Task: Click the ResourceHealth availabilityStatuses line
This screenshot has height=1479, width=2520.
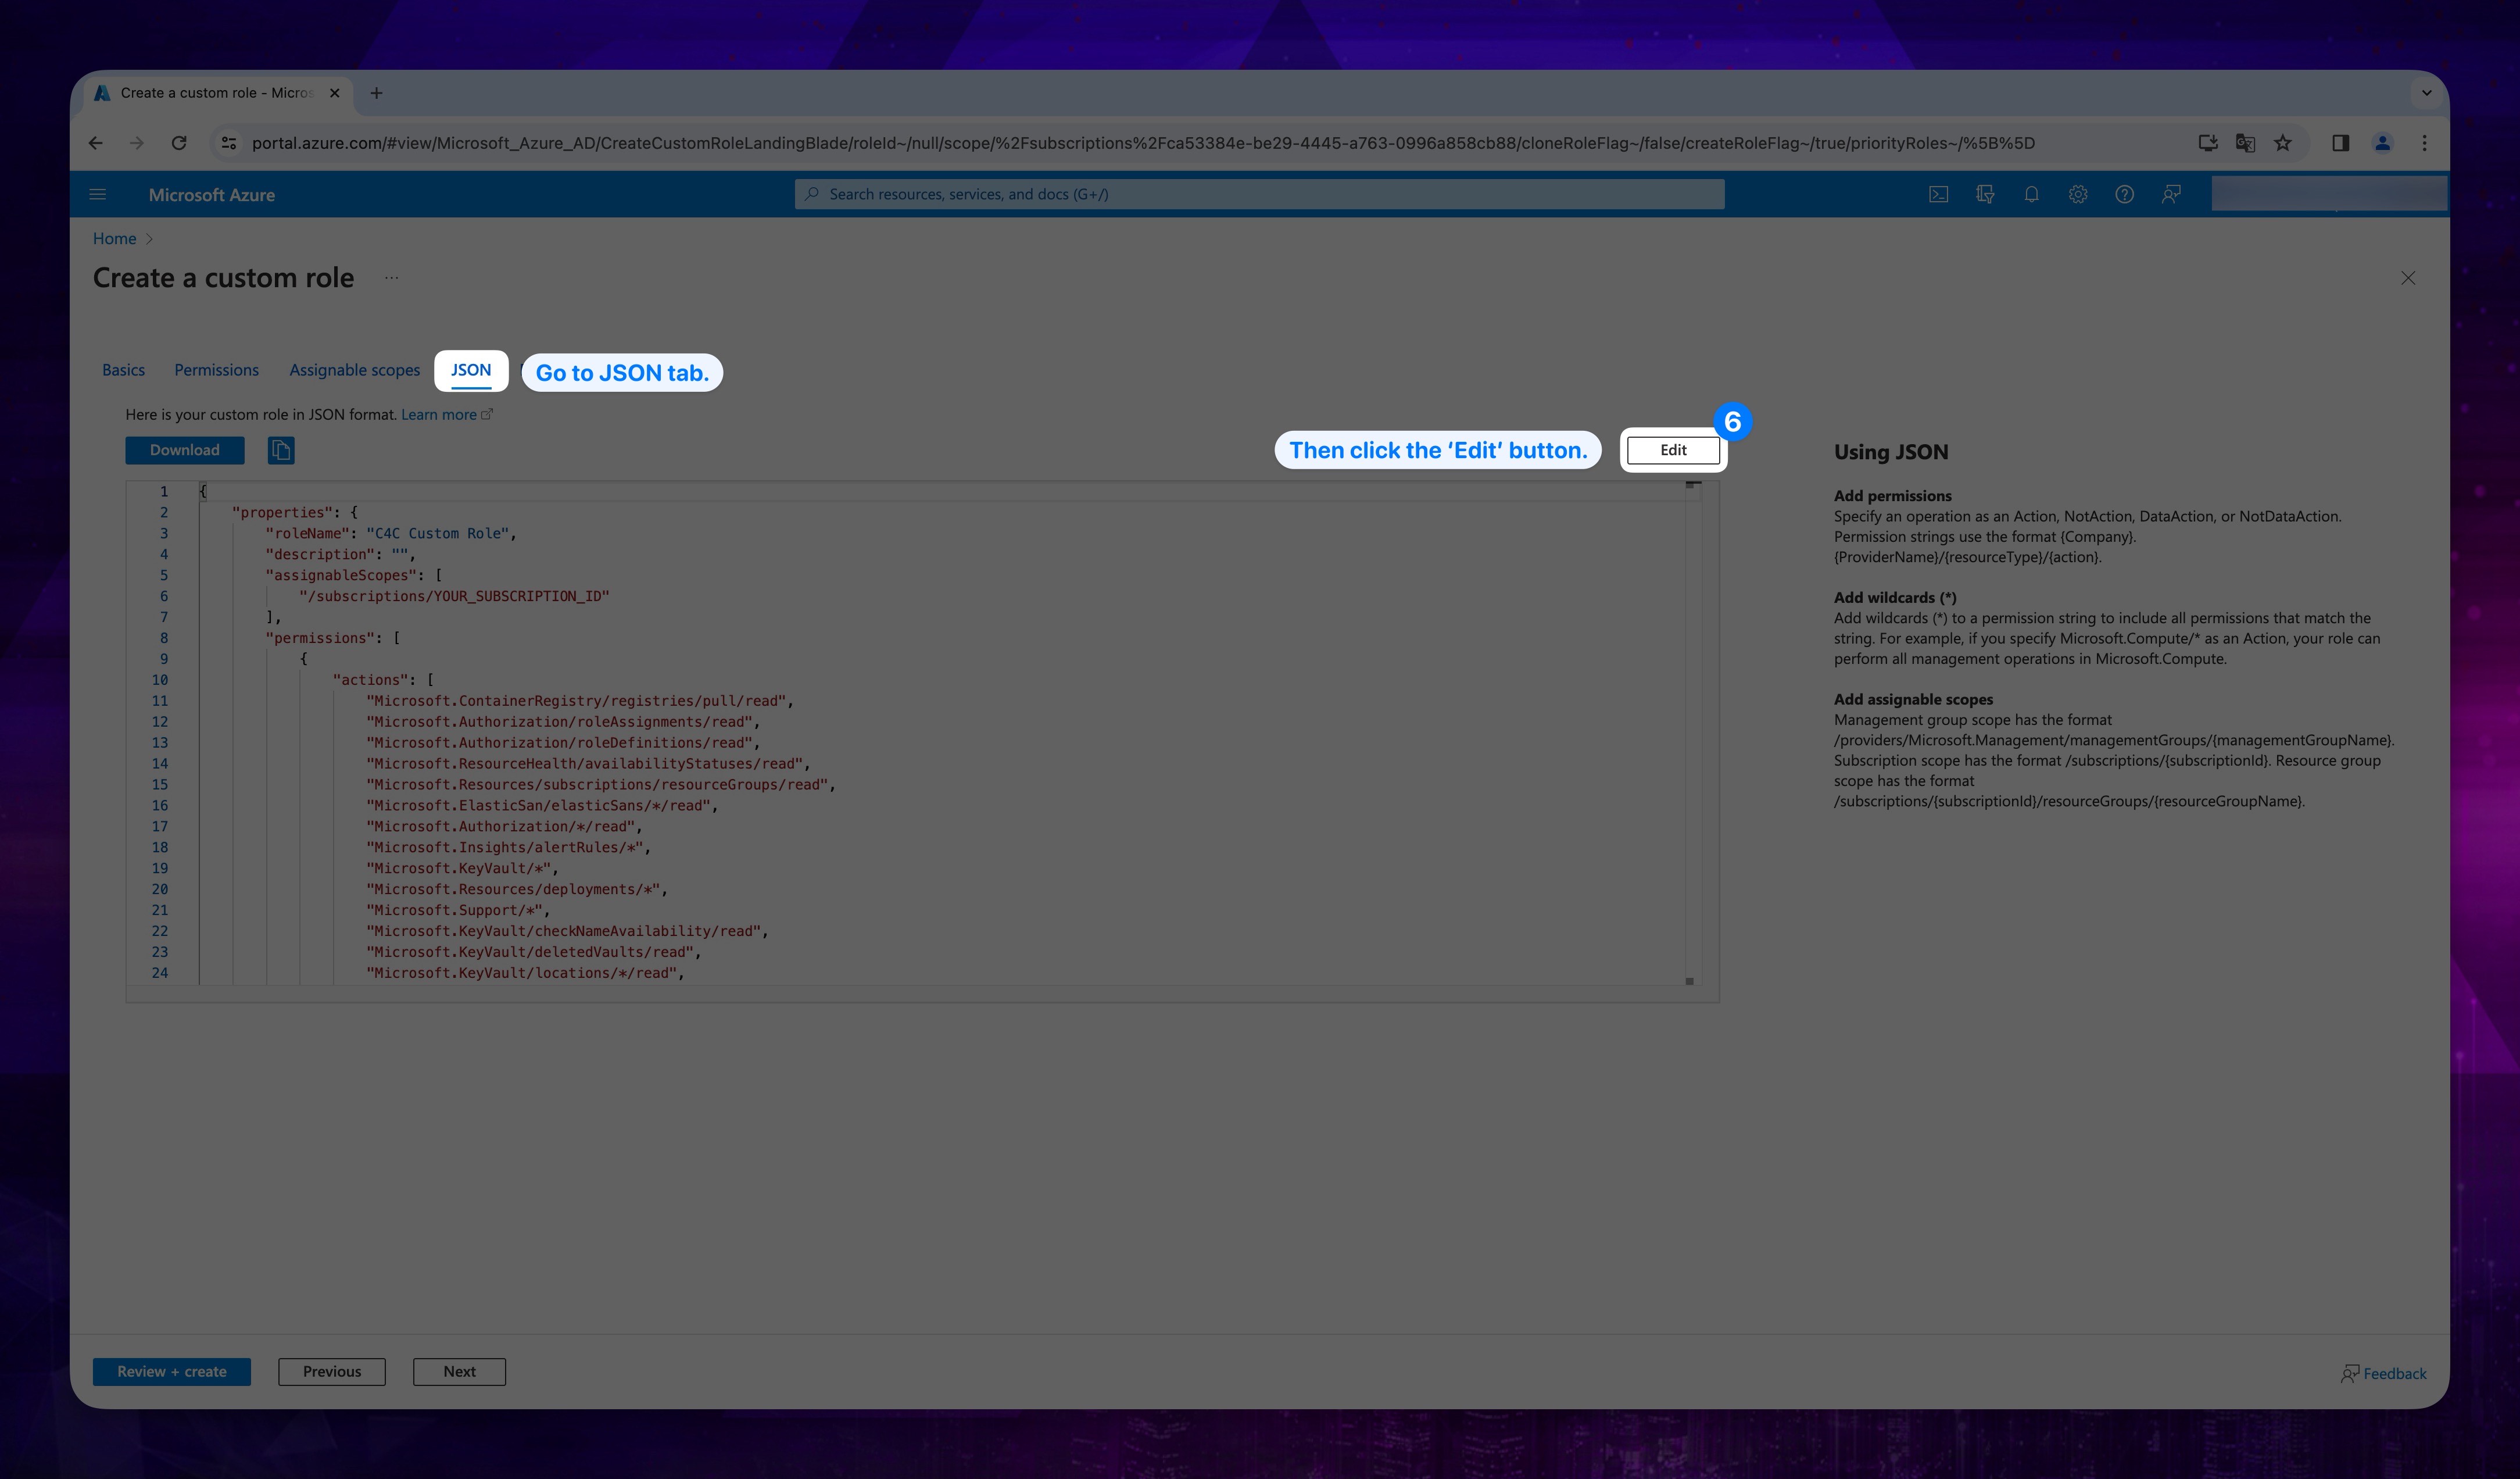Action: pyautogui.click(x=588, y=764)
